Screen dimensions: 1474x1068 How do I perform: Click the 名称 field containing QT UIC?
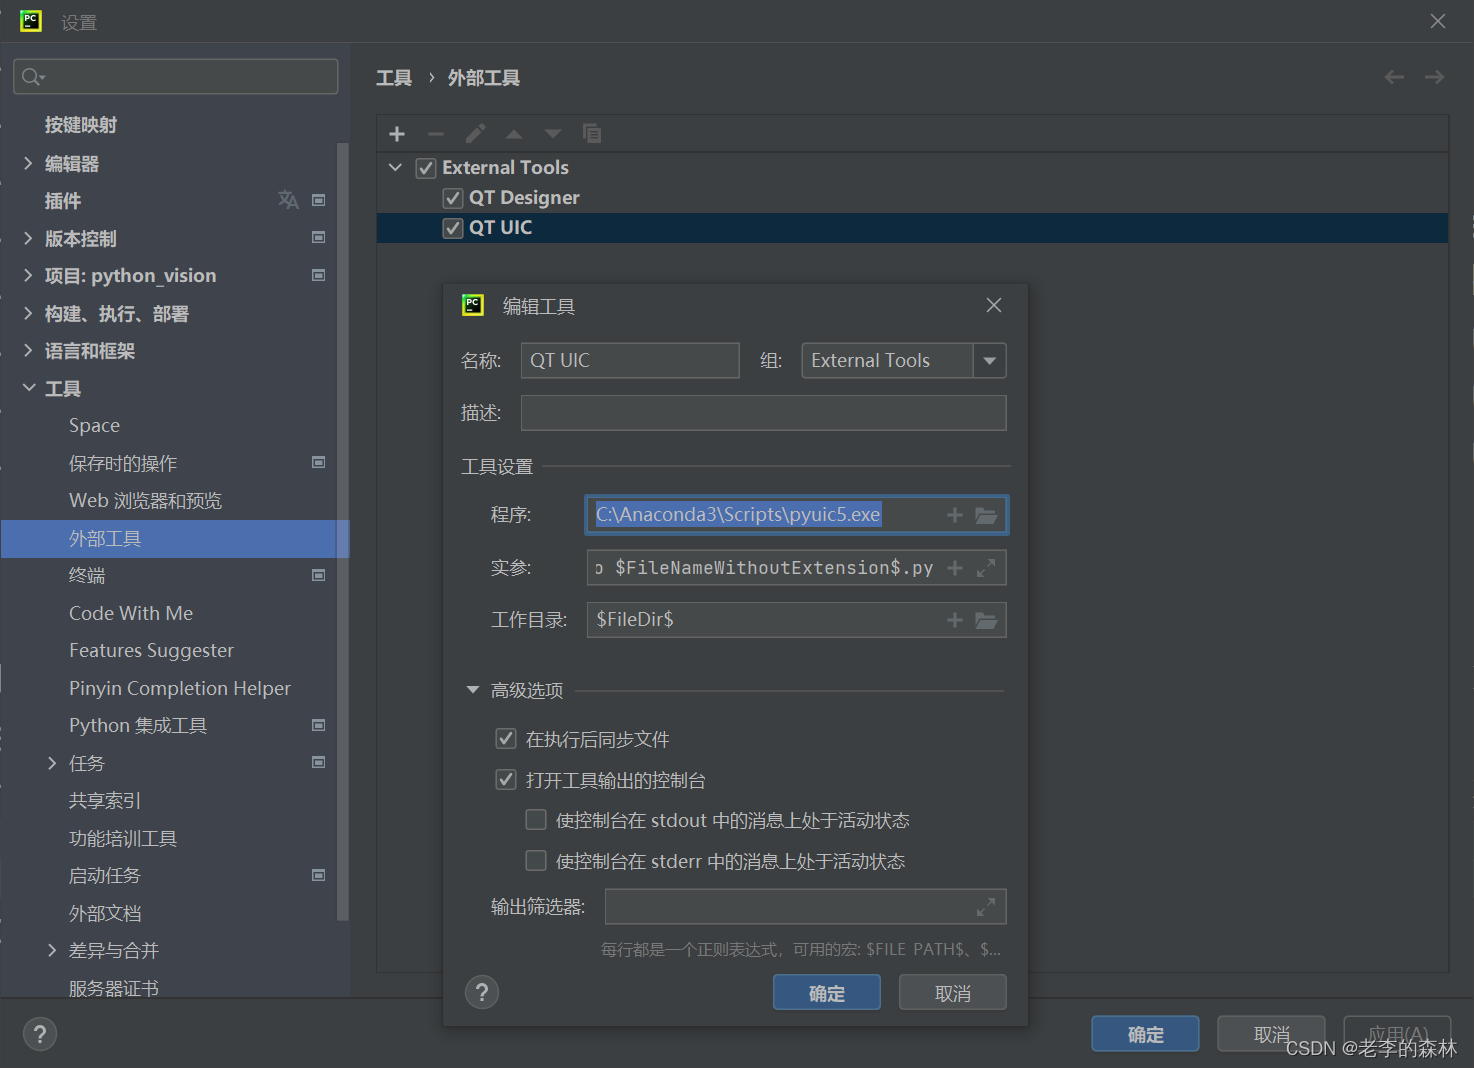point(630,361)
